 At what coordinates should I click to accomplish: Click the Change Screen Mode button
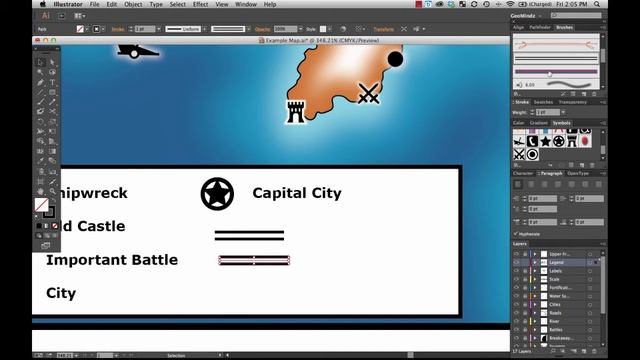[x=45, y=246]
